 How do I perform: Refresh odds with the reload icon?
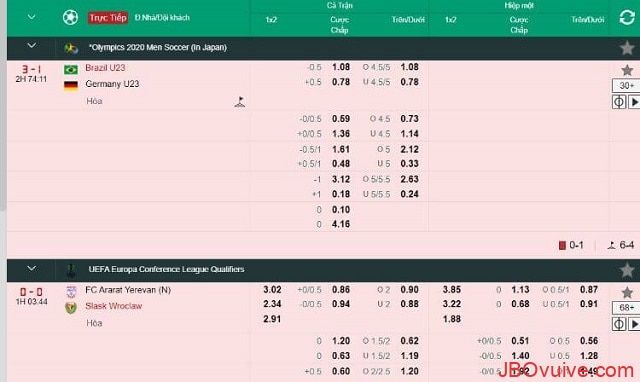click(627, 17)
